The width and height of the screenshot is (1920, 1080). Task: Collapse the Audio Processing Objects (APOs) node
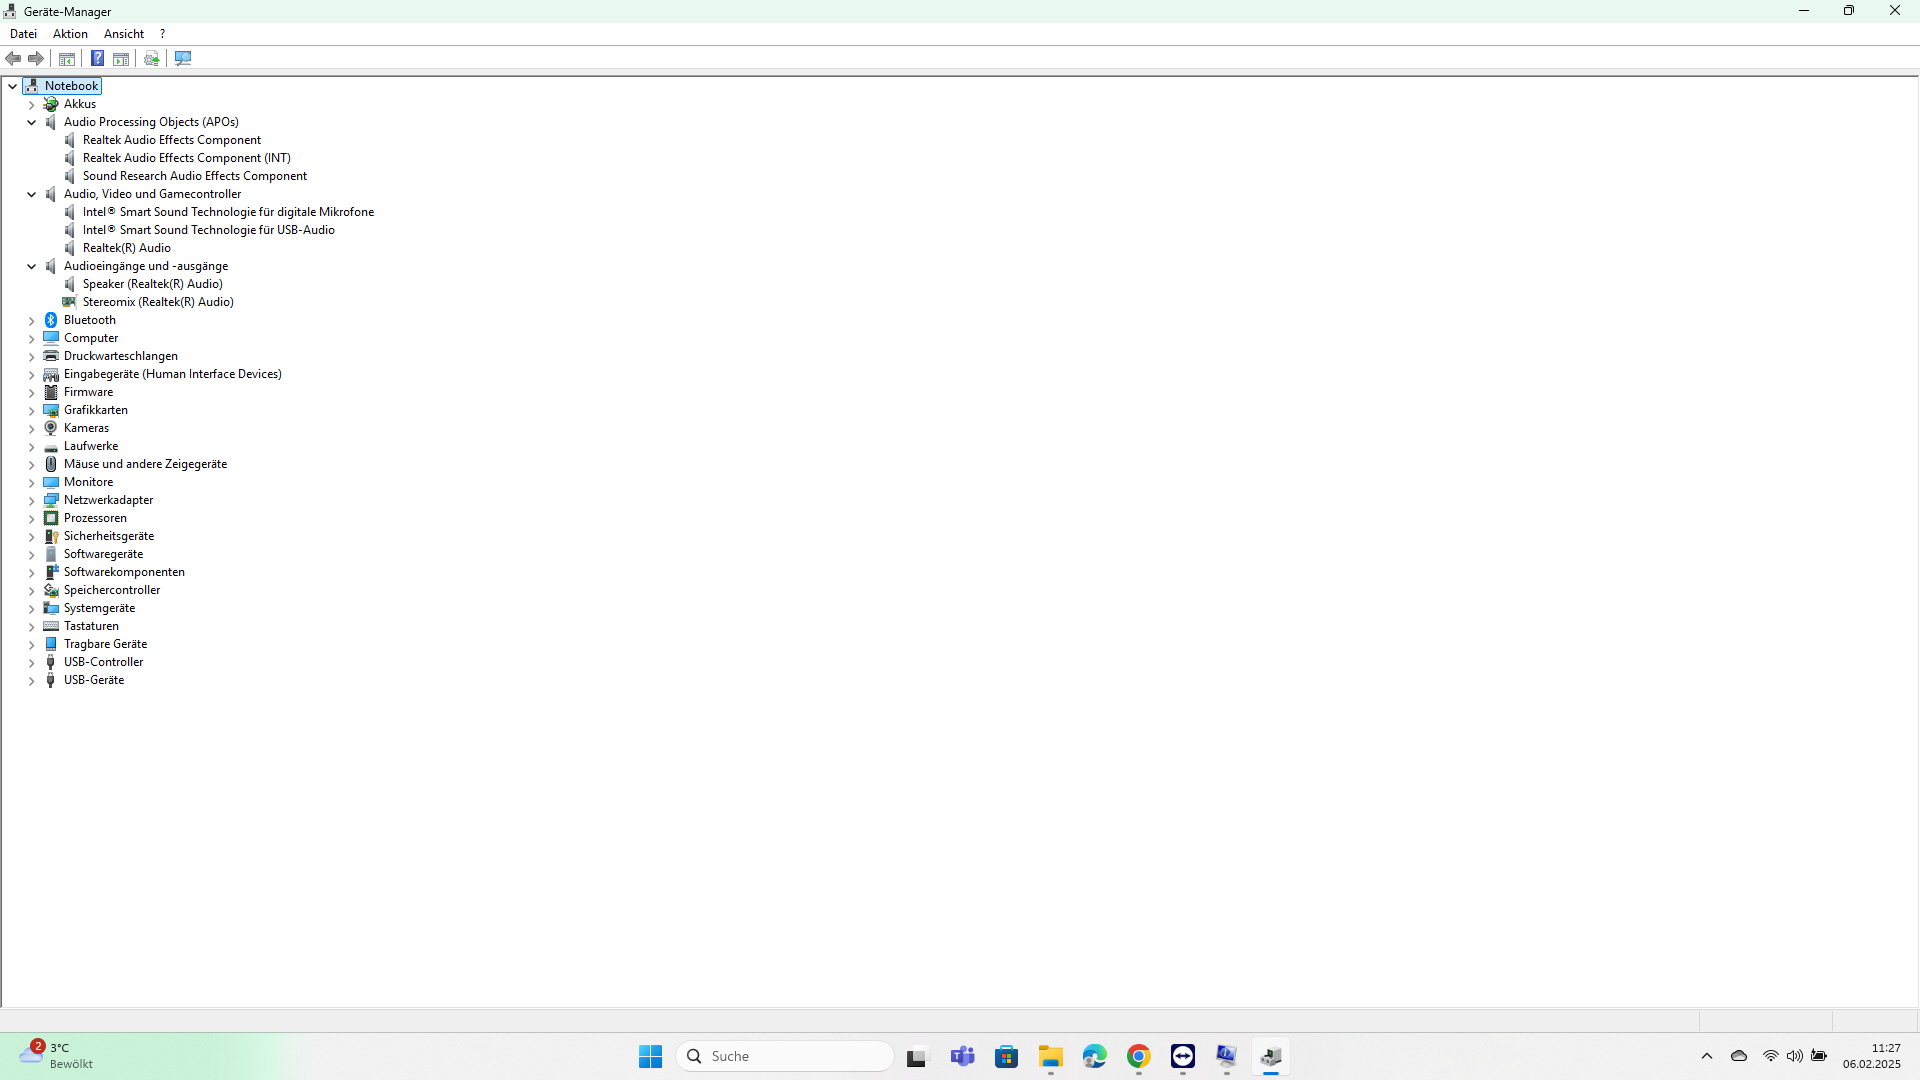coord(31,122)
